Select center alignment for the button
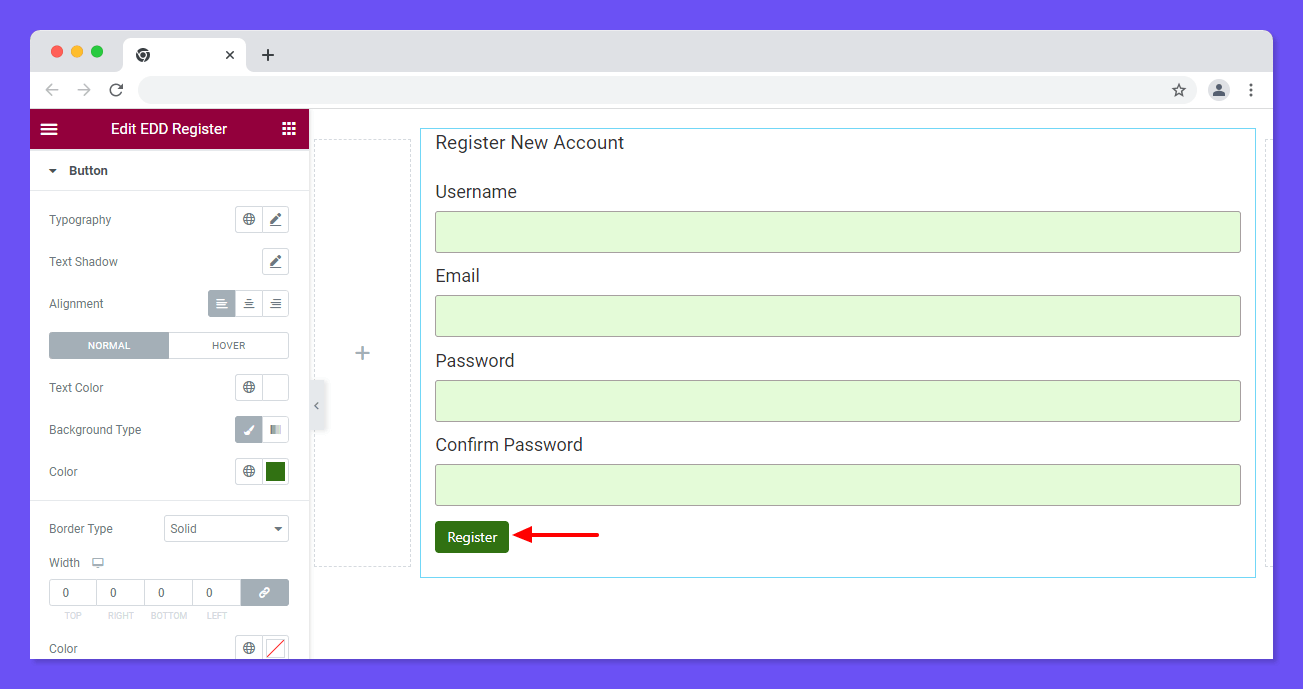 pos(248,303)
